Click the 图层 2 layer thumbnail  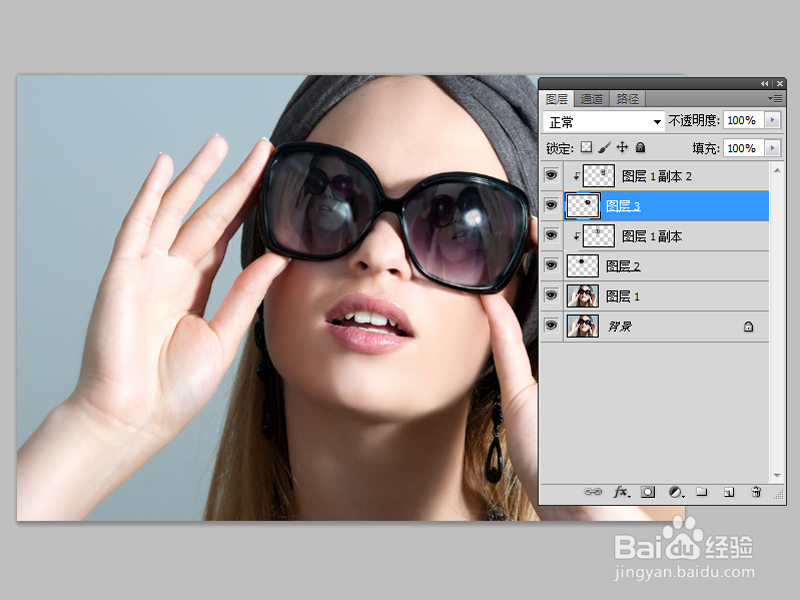click(583, 266)
